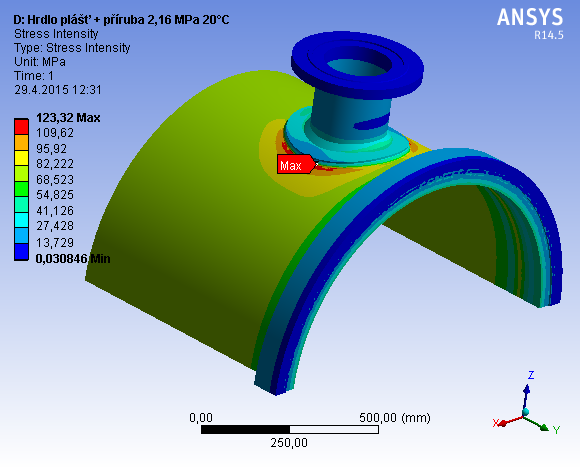
Task: Click the scale ruler bar
Action: click(290, 429)
